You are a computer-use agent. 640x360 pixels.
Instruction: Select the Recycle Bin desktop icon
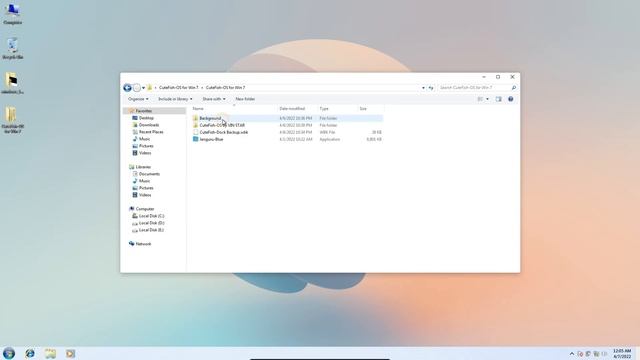(x=13, y=49)
